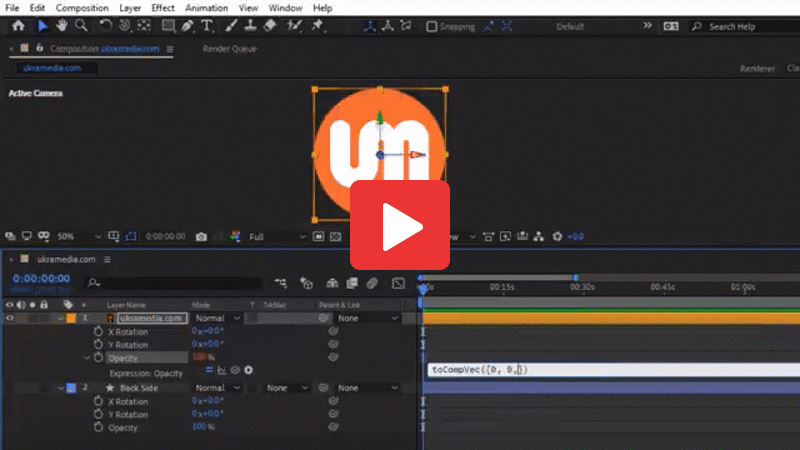Select the Hand tool
The height and width of the screenshot is (450, 800).
(62, 26)
